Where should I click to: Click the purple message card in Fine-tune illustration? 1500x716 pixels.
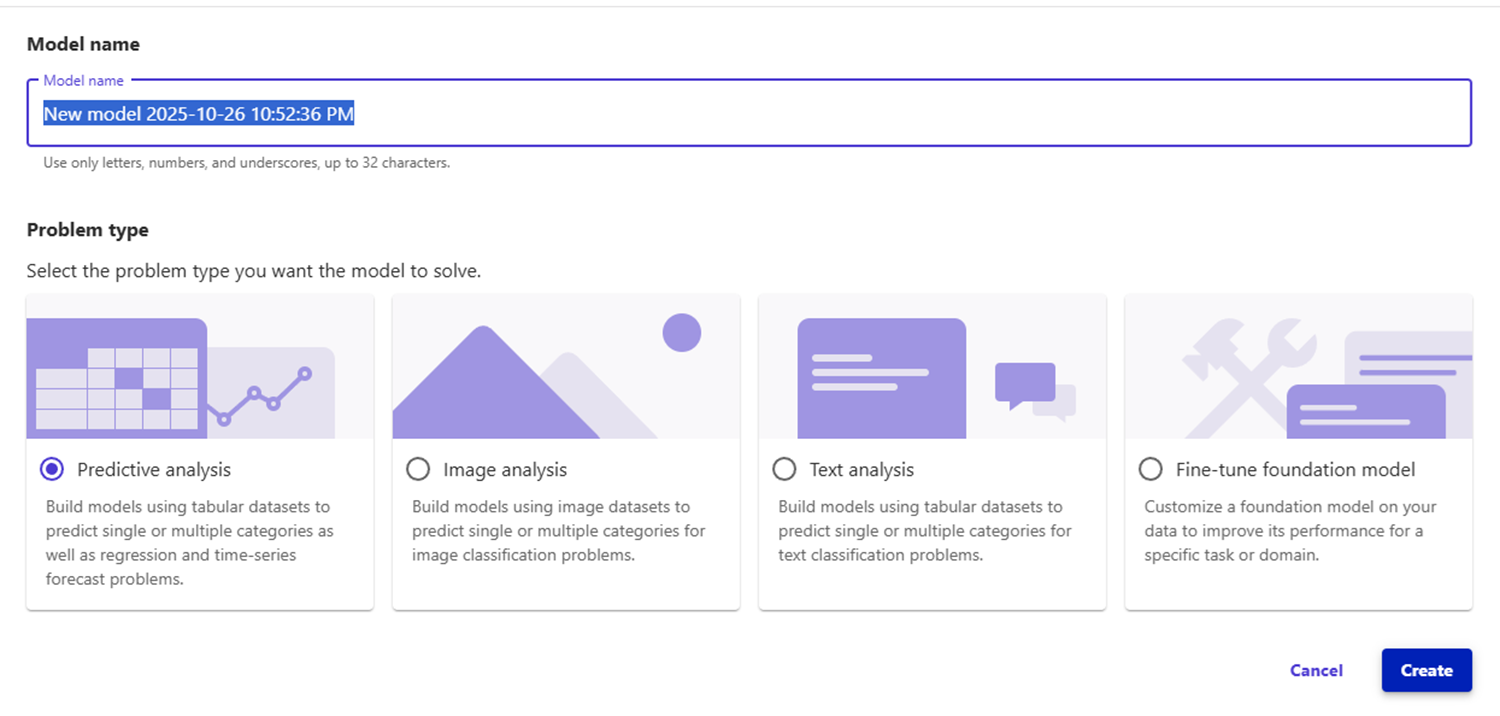point(1365,411)
